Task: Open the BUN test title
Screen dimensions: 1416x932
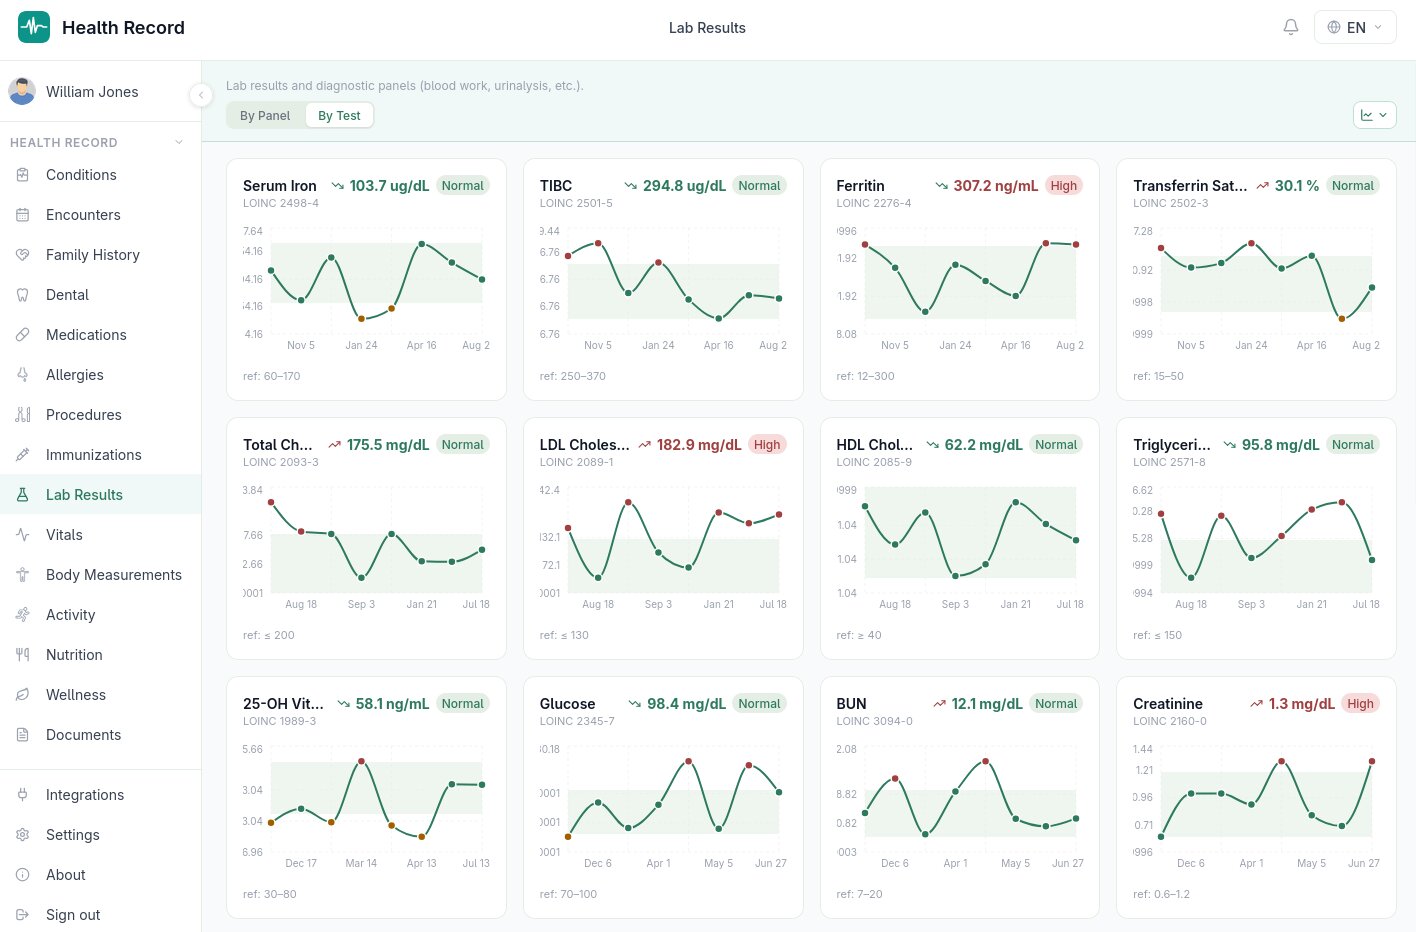Action: point(851,704)
